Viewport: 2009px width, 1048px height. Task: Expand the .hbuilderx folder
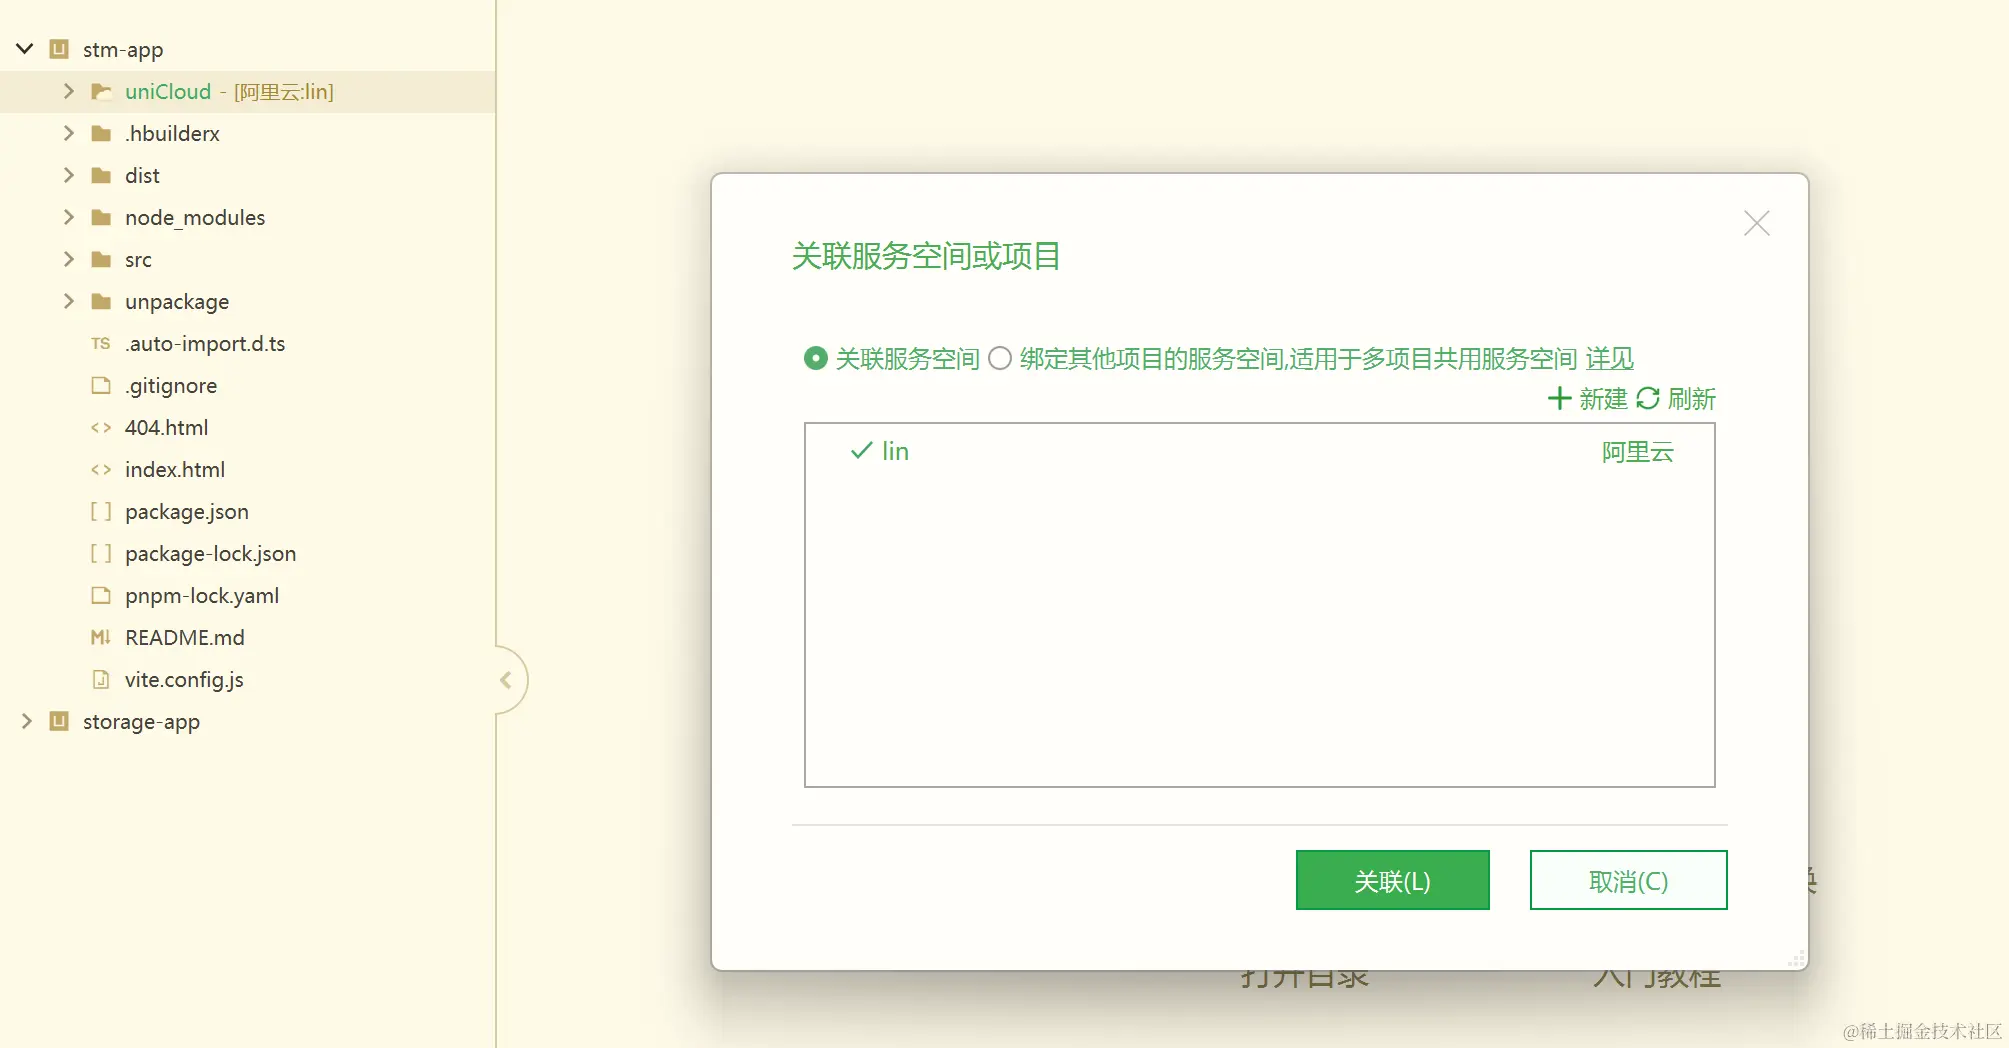(x=68, y=133)
